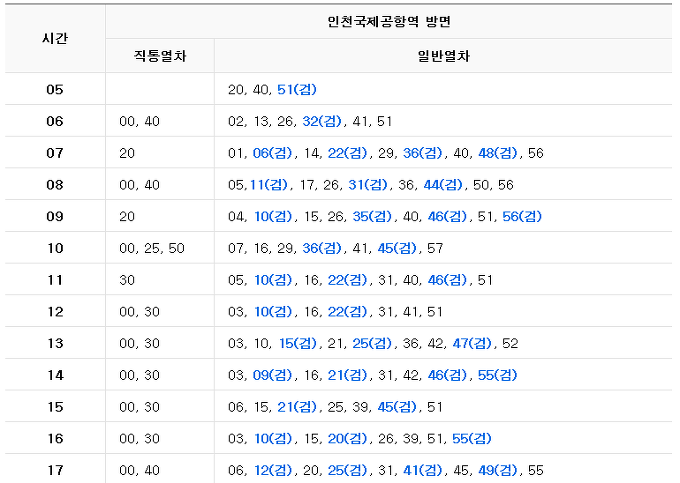Select hour cell 14

[55, 375]
